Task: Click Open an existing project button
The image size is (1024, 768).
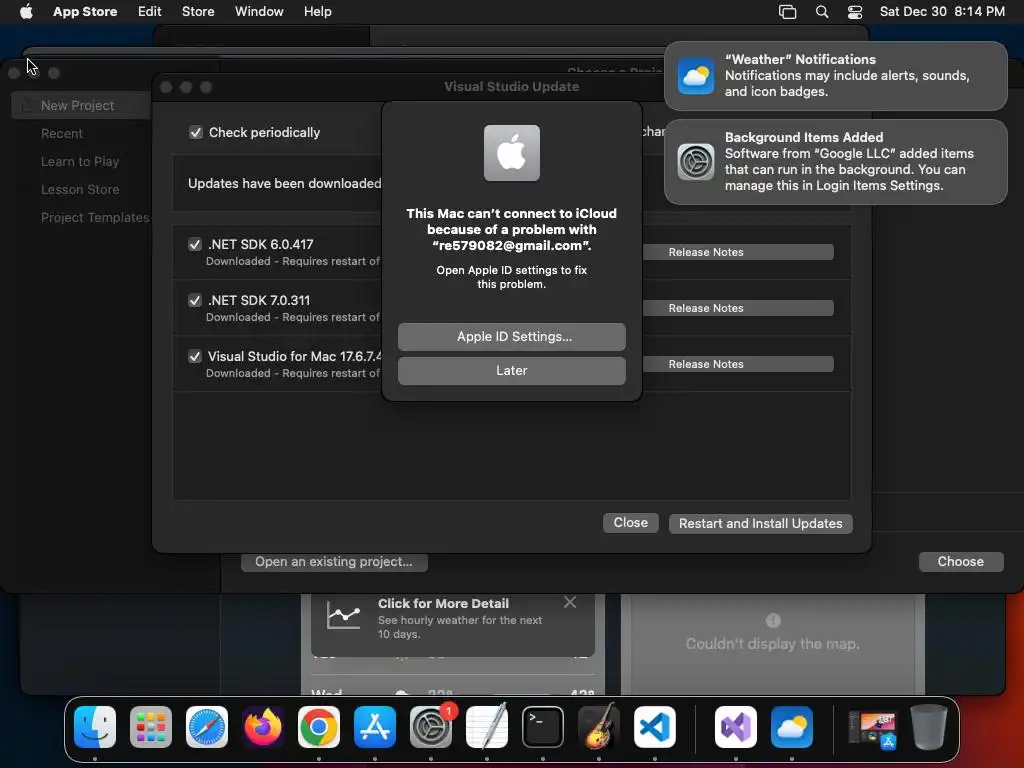Action: [334, 562]
